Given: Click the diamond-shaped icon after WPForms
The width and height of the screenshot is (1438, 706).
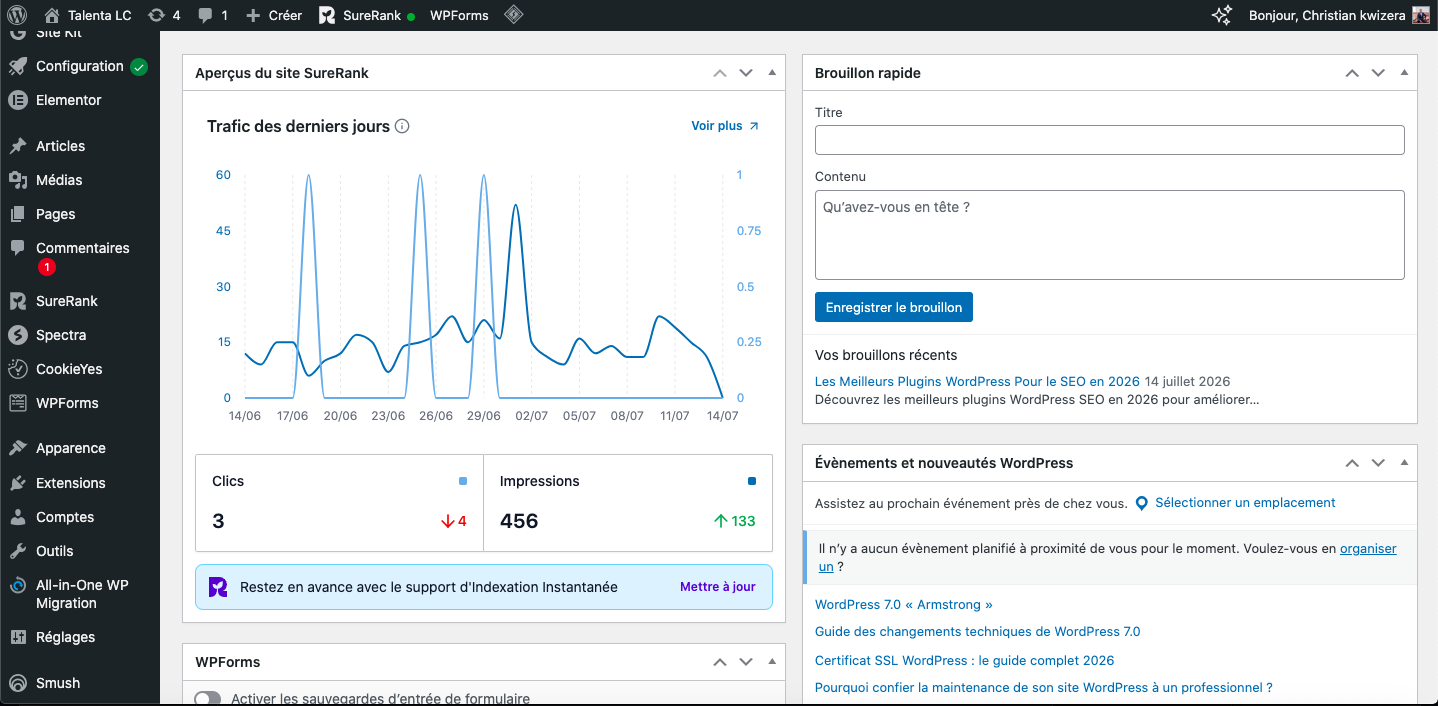Looking at the screenshot, I should click(x=513, y=15).
